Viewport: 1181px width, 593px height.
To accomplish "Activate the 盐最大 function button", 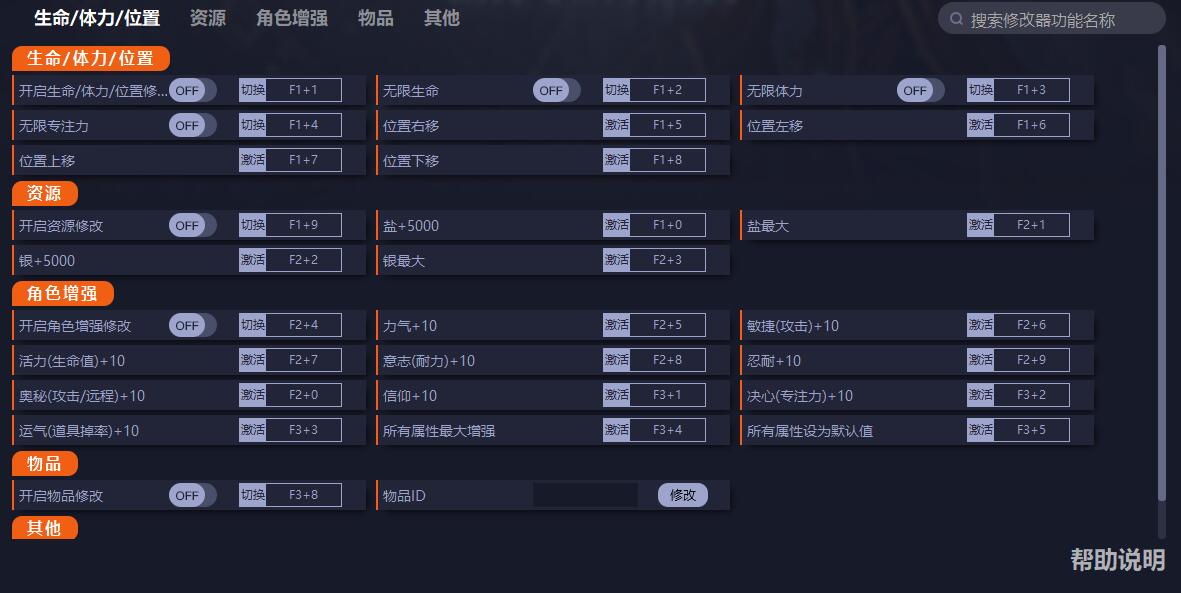I will tap(981, 225).
